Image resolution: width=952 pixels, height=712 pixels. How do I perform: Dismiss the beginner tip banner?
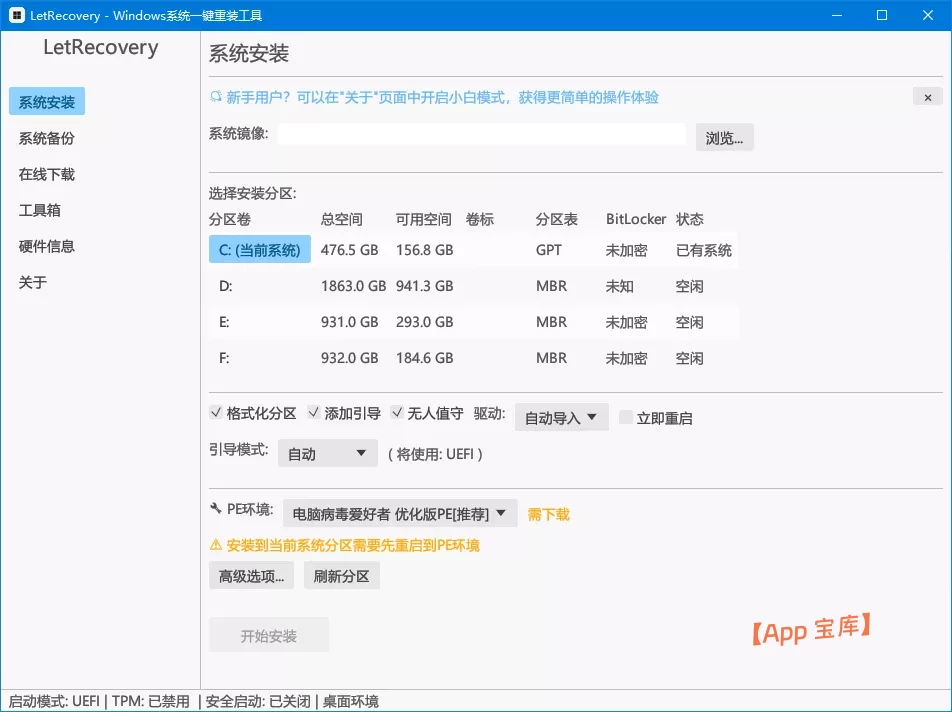[x=928, y=97]
